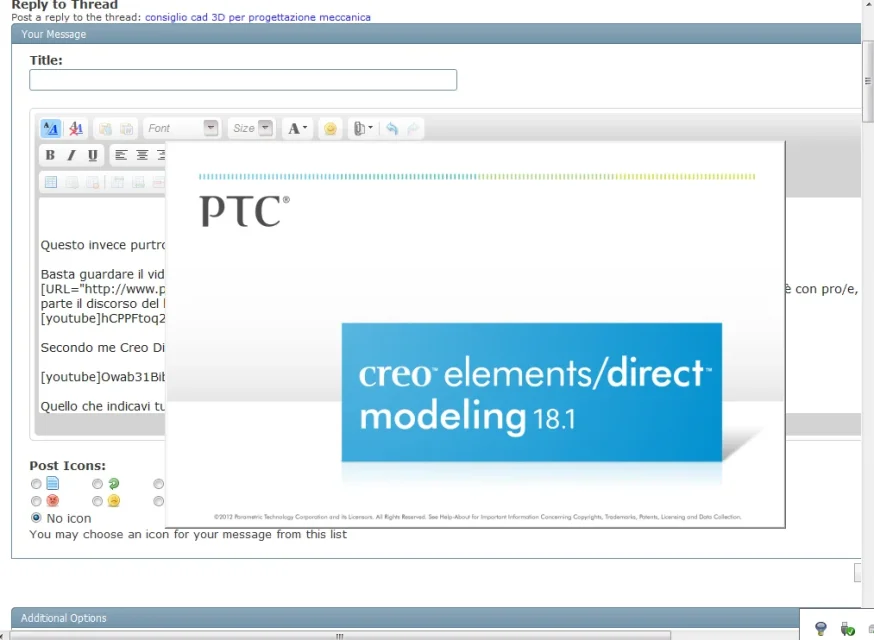
Task: Select the yellow sad face post icon radio
Action: pyautogui.click(x=98, y=501)
